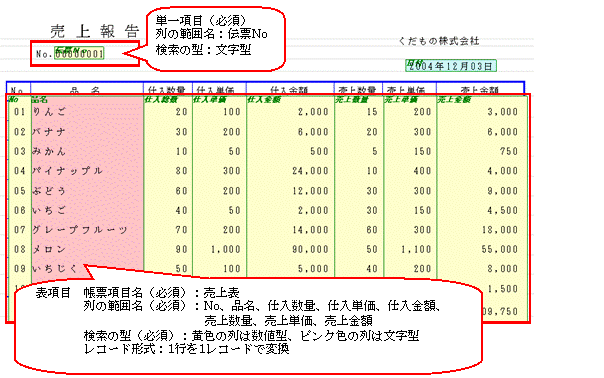Click sales quantity 5 in みかん row

(374, 151)
